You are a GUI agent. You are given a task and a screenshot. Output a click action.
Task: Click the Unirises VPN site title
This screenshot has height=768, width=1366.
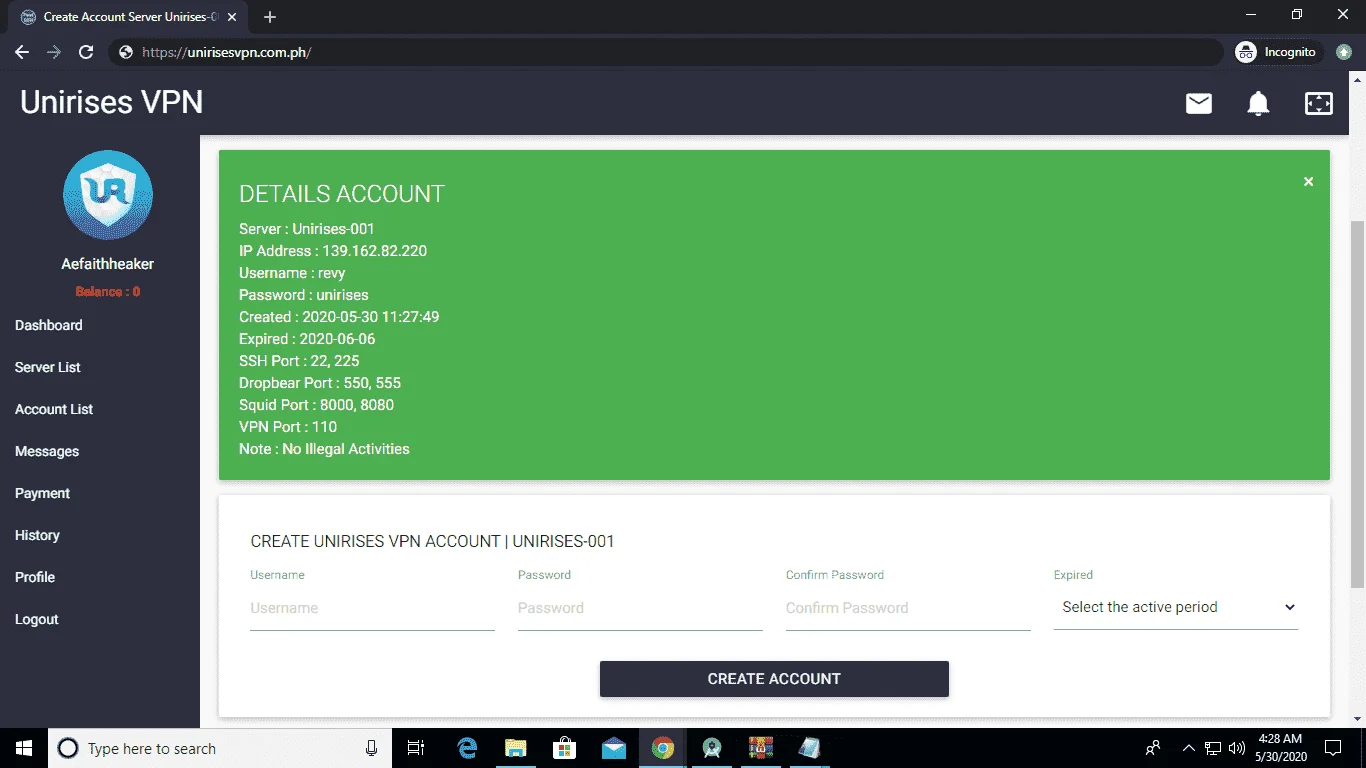112,102
